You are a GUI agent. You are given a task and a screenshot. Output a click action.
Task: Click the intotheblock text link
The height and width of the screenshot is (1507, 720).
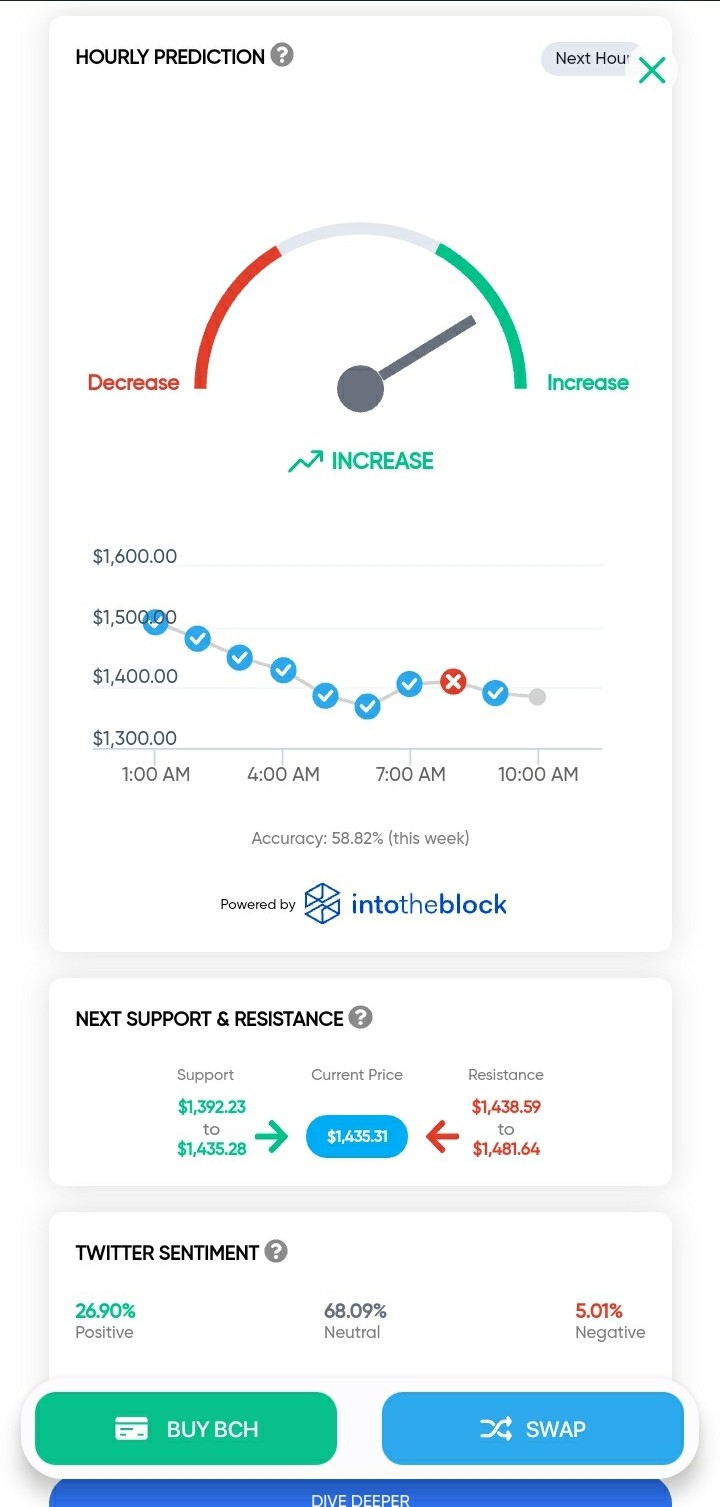(x=429, y=904)
